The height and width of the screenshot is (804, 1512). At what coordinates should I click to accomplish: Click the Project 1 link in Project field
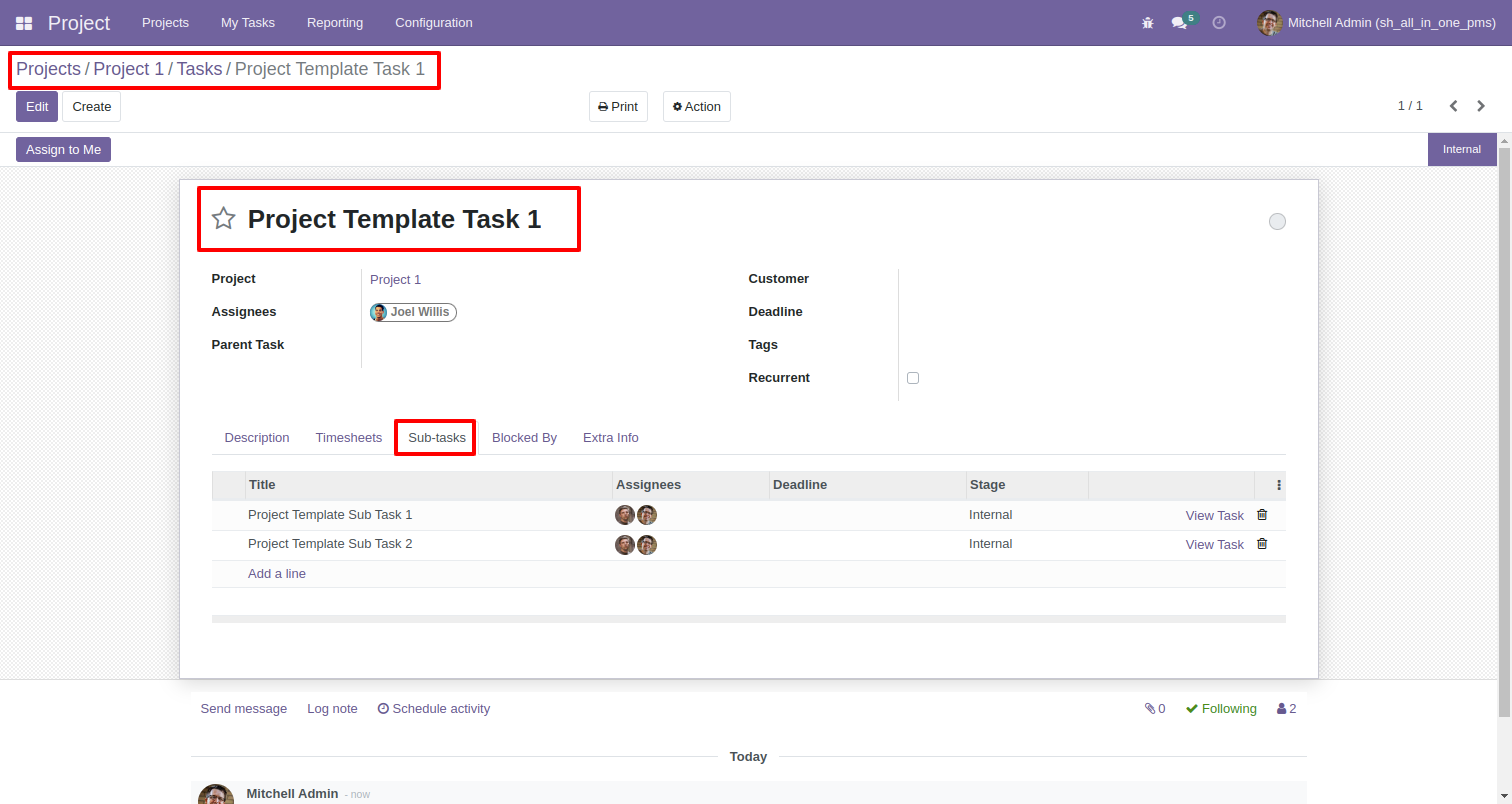(396, 280)
